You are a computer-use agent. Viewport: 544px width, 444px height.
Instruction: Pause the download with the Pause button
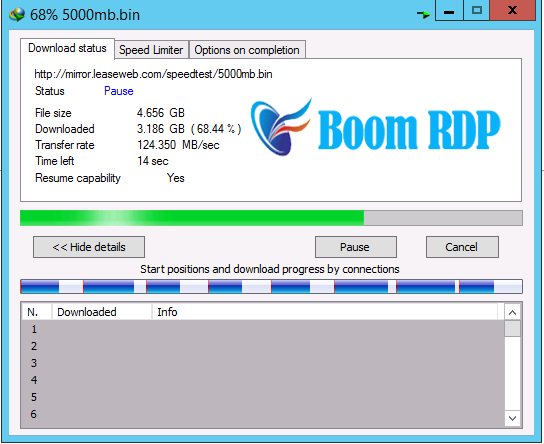pos(356,247)
